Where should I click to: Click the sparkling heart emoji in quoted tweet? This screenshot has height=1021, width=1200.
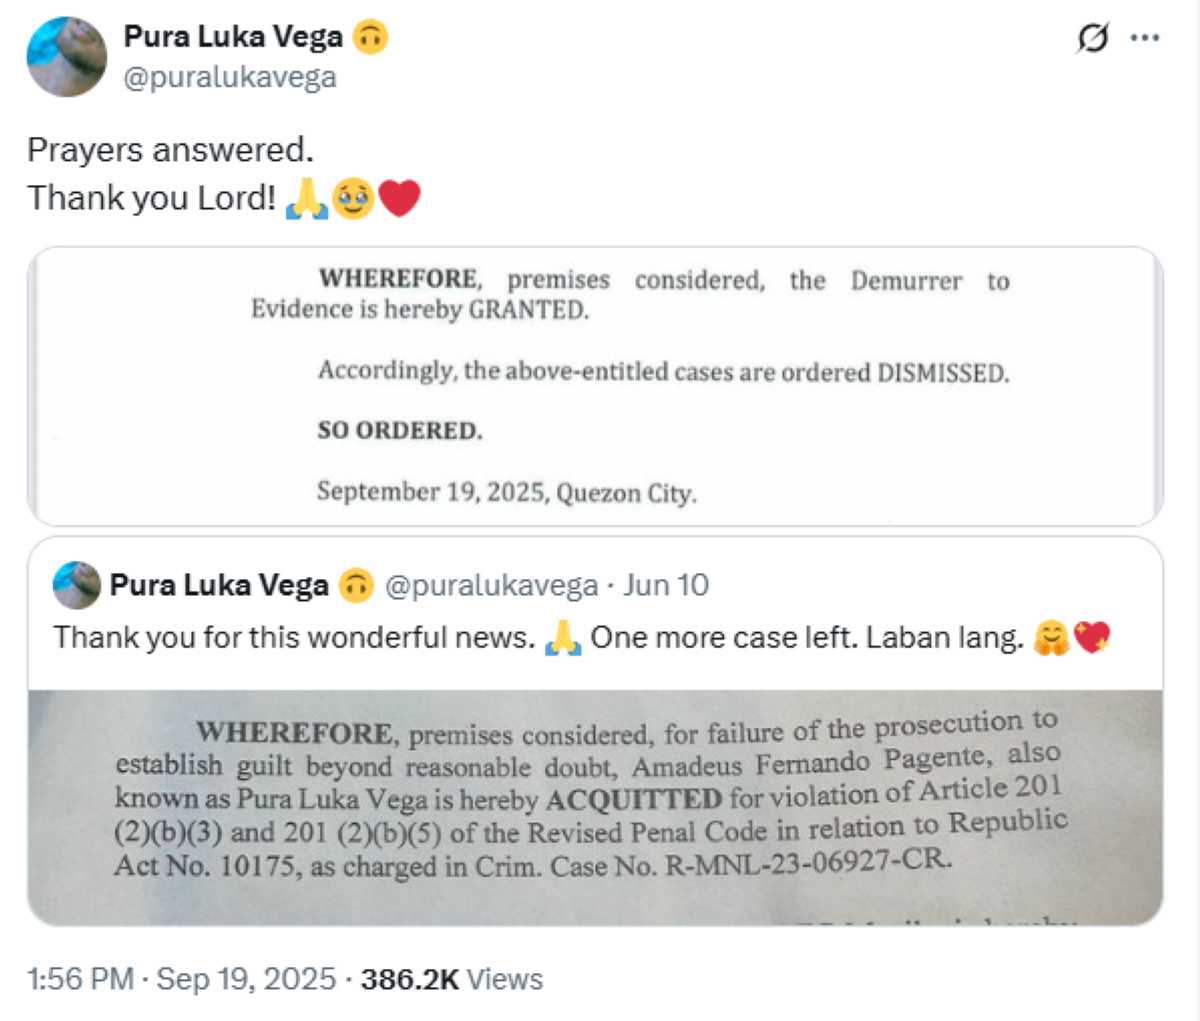tap(1091, 637)
